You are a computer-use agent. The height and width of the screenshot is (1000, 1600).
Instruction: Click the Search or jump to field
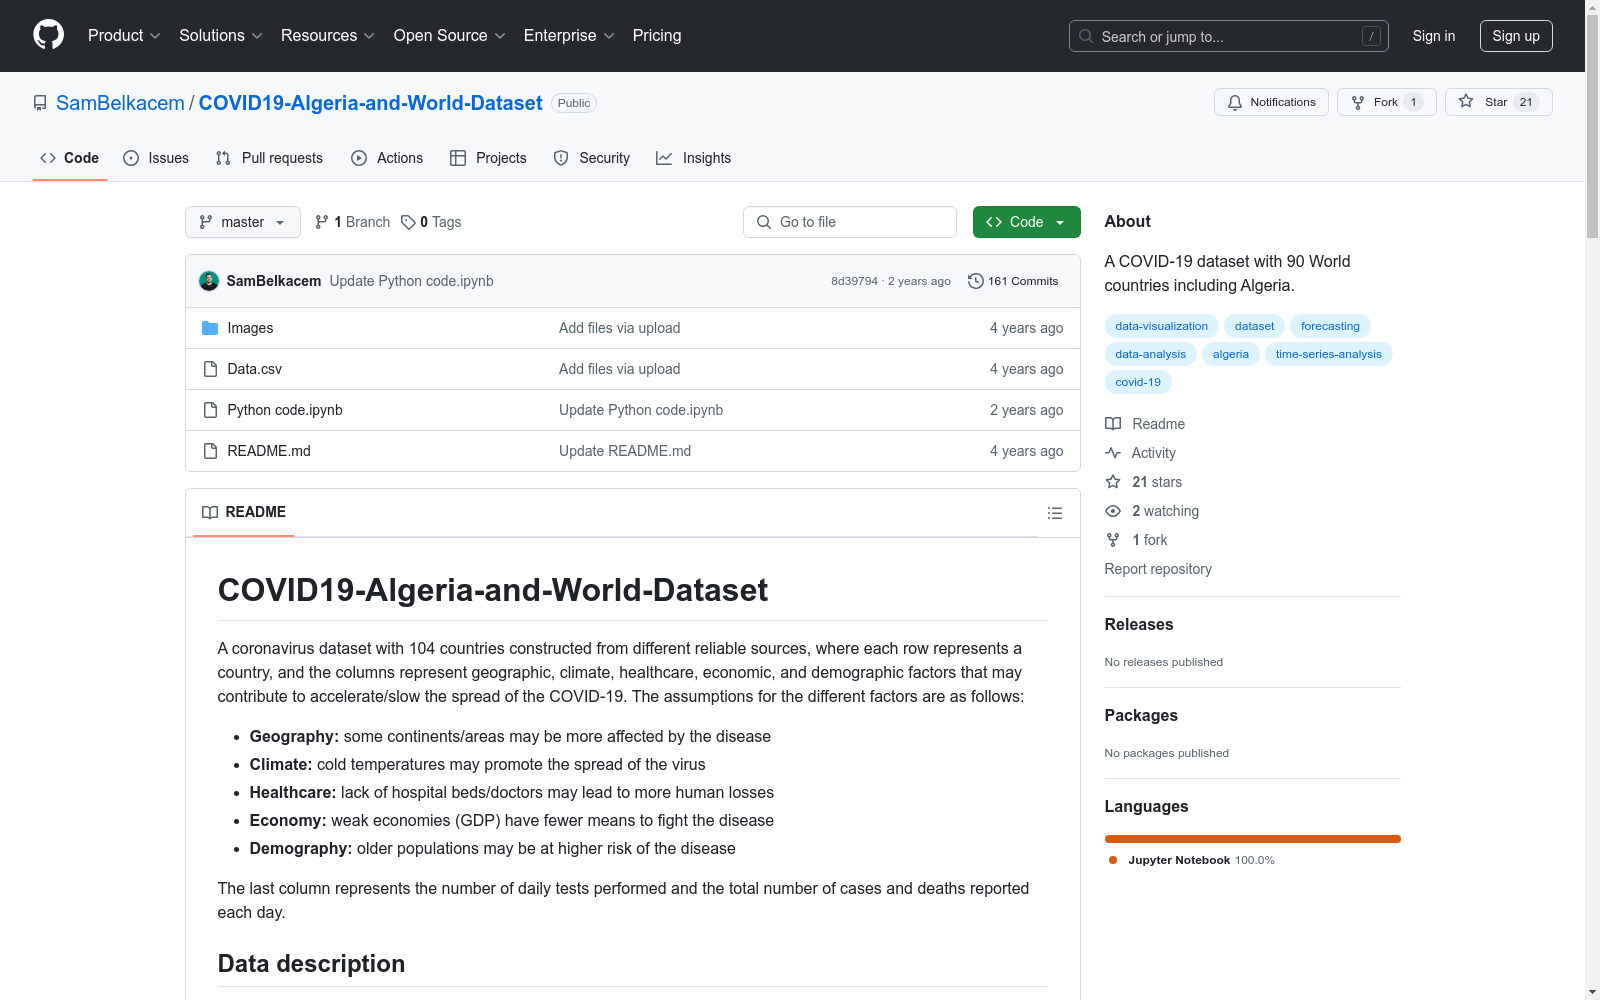tap(1229, 36)
